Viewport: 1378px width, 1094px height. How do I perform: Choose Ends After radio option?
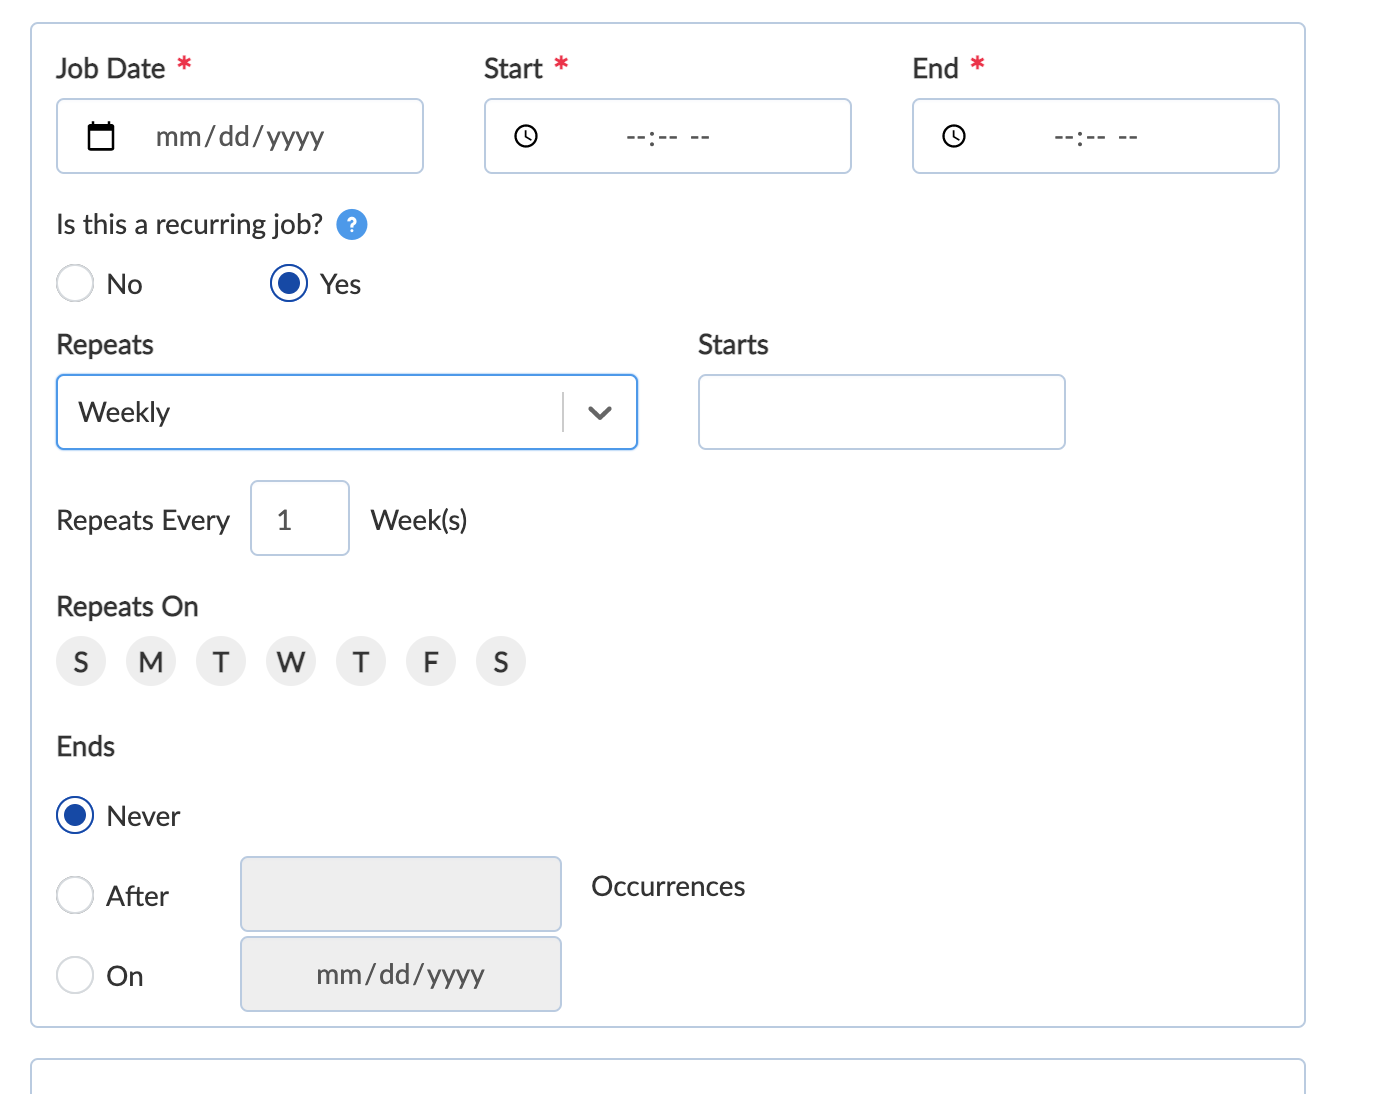[x=75, y=895]
